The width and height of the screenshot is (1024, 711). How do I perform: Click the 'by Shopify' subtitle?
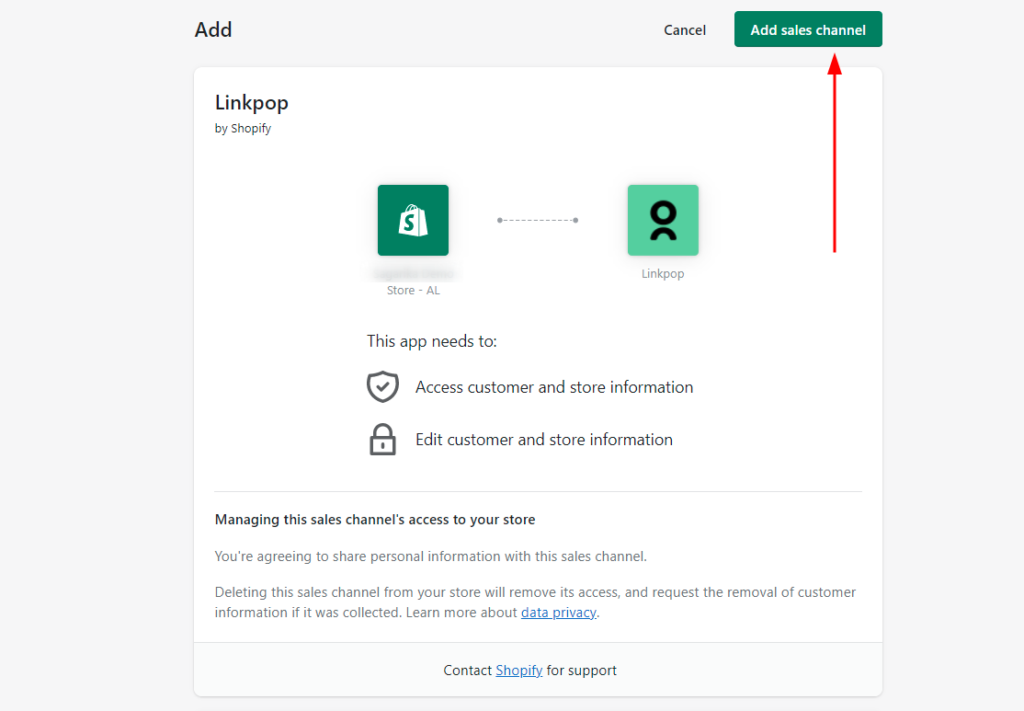[243, 129]
